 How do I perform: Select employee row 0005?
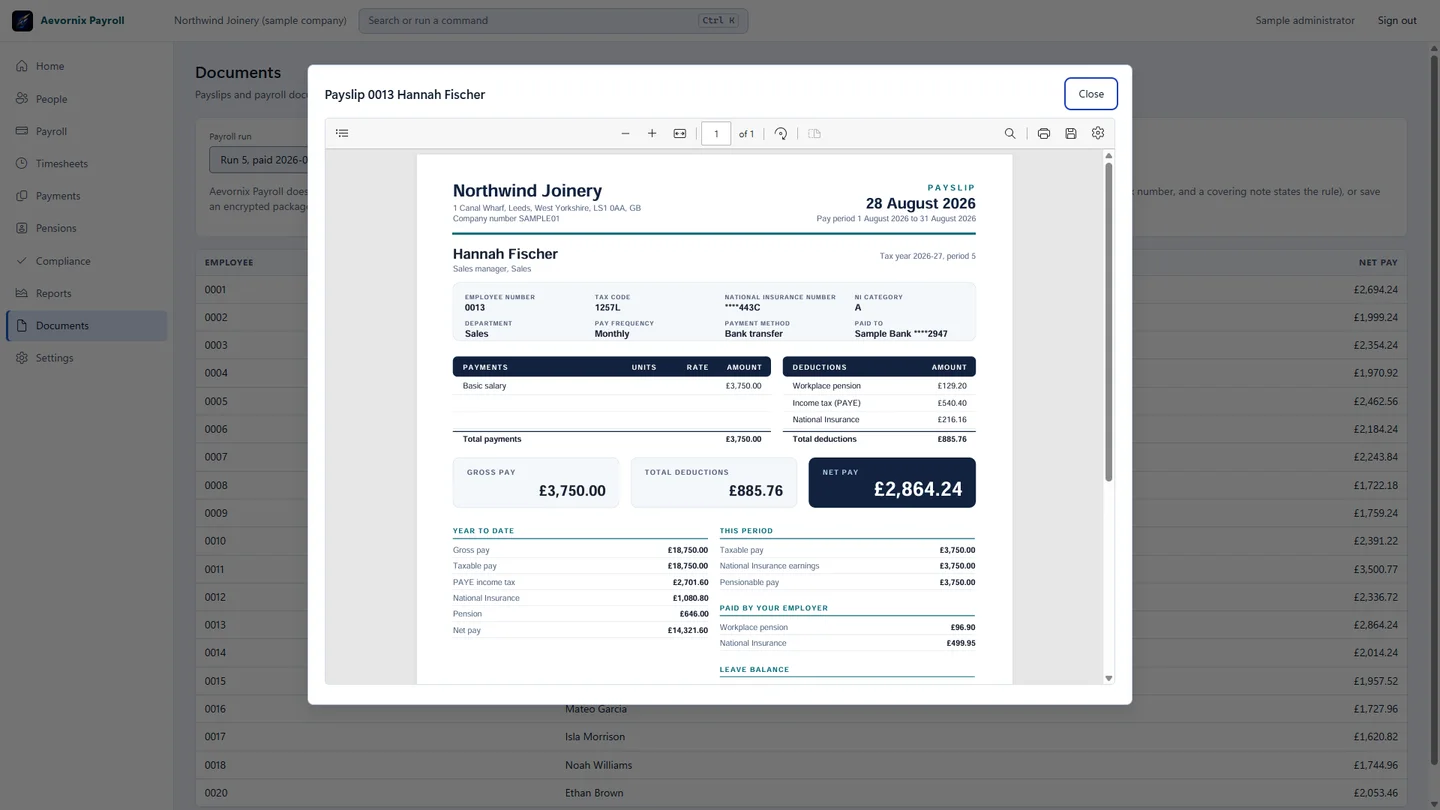pyautogui.click(x=800, y=401)
